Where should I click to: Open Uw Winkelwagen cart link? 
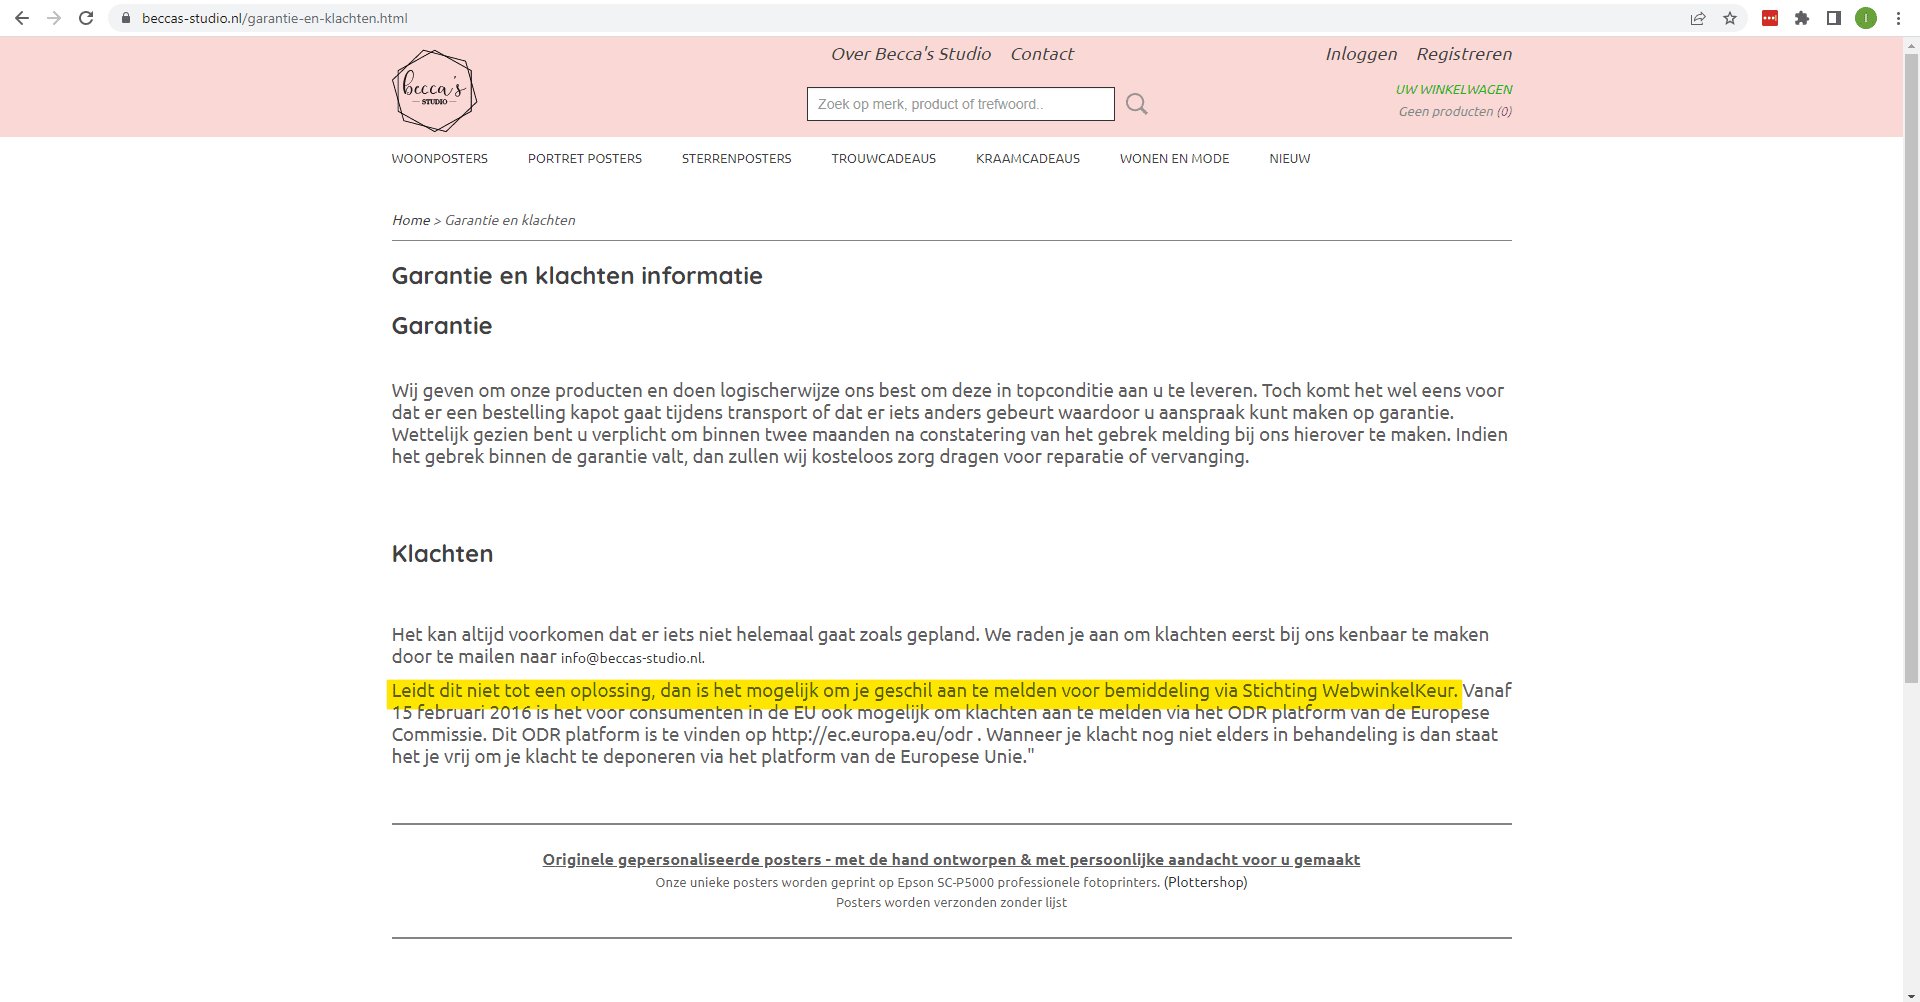click(1453, 89)
